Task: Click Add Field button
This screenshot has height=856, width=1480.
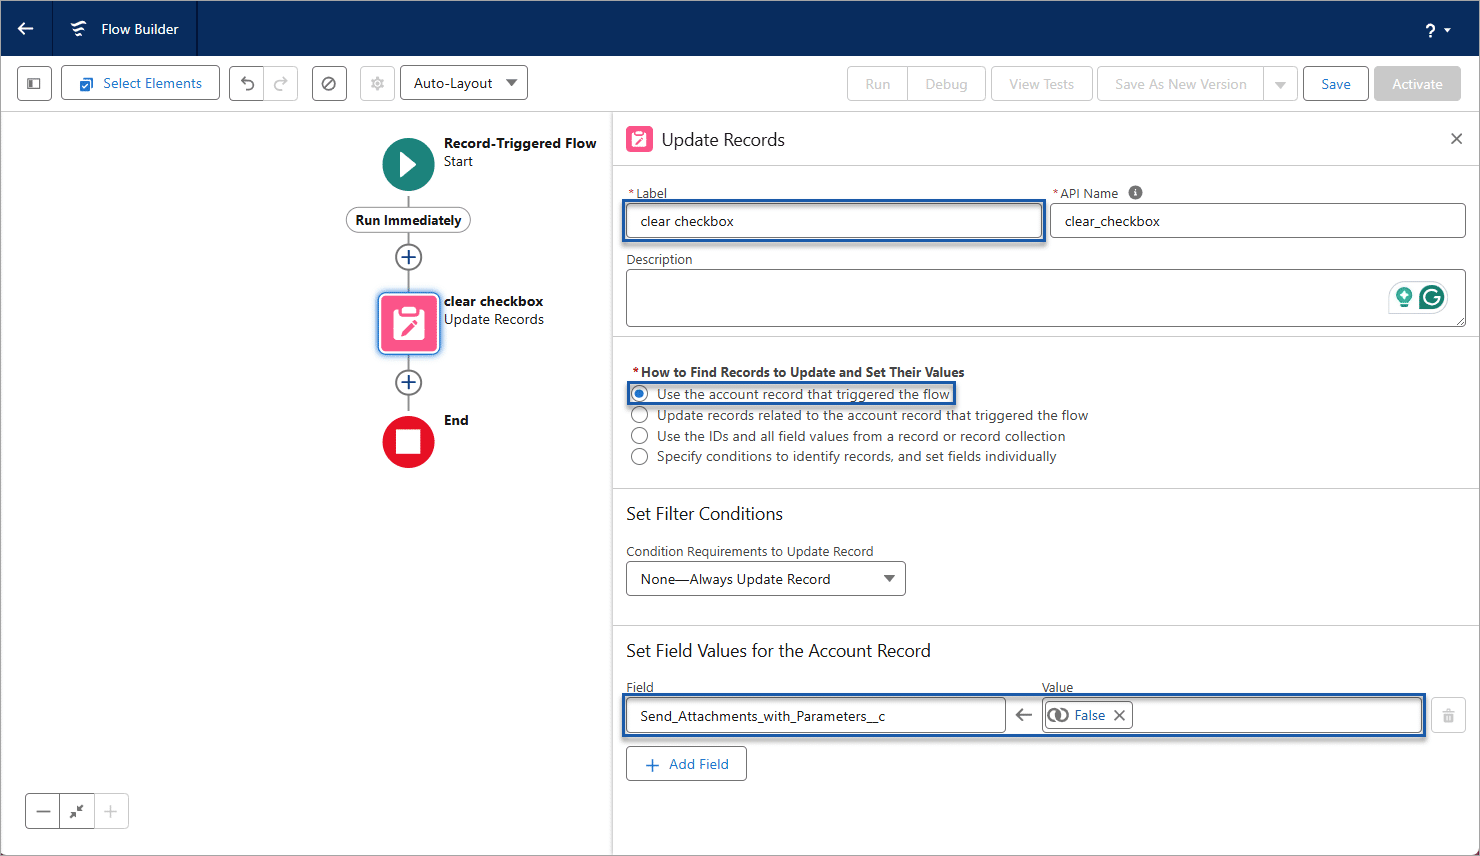Action: pos(686,764)
